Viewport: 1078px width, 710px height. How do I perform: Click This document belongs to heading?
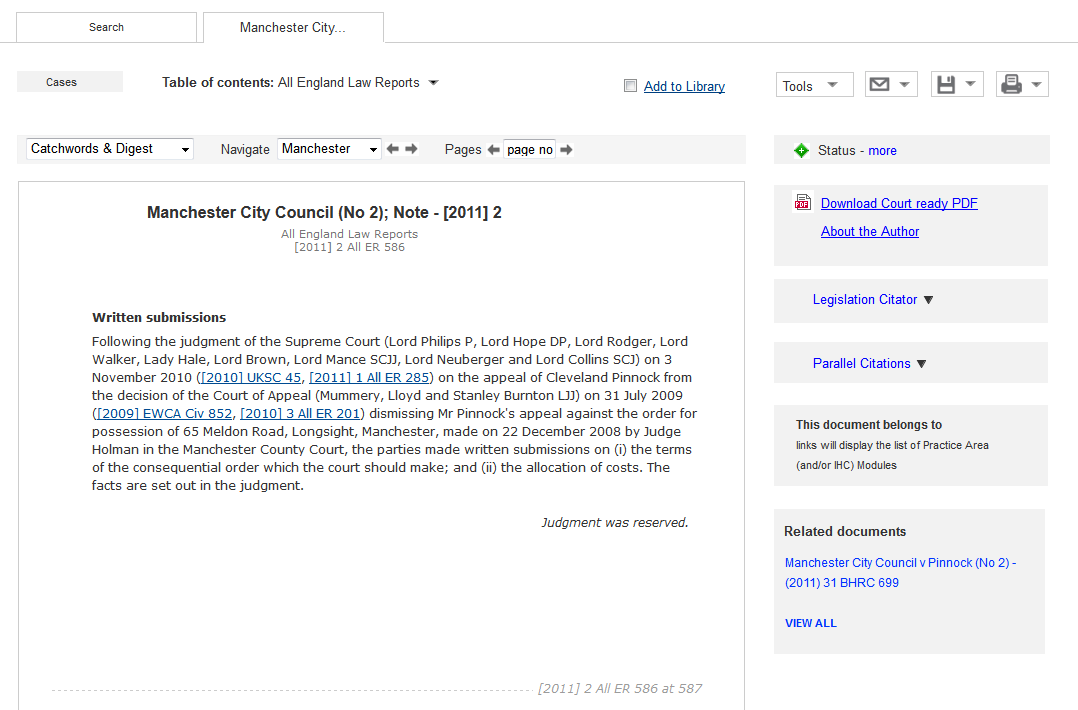tap(869, 425)
